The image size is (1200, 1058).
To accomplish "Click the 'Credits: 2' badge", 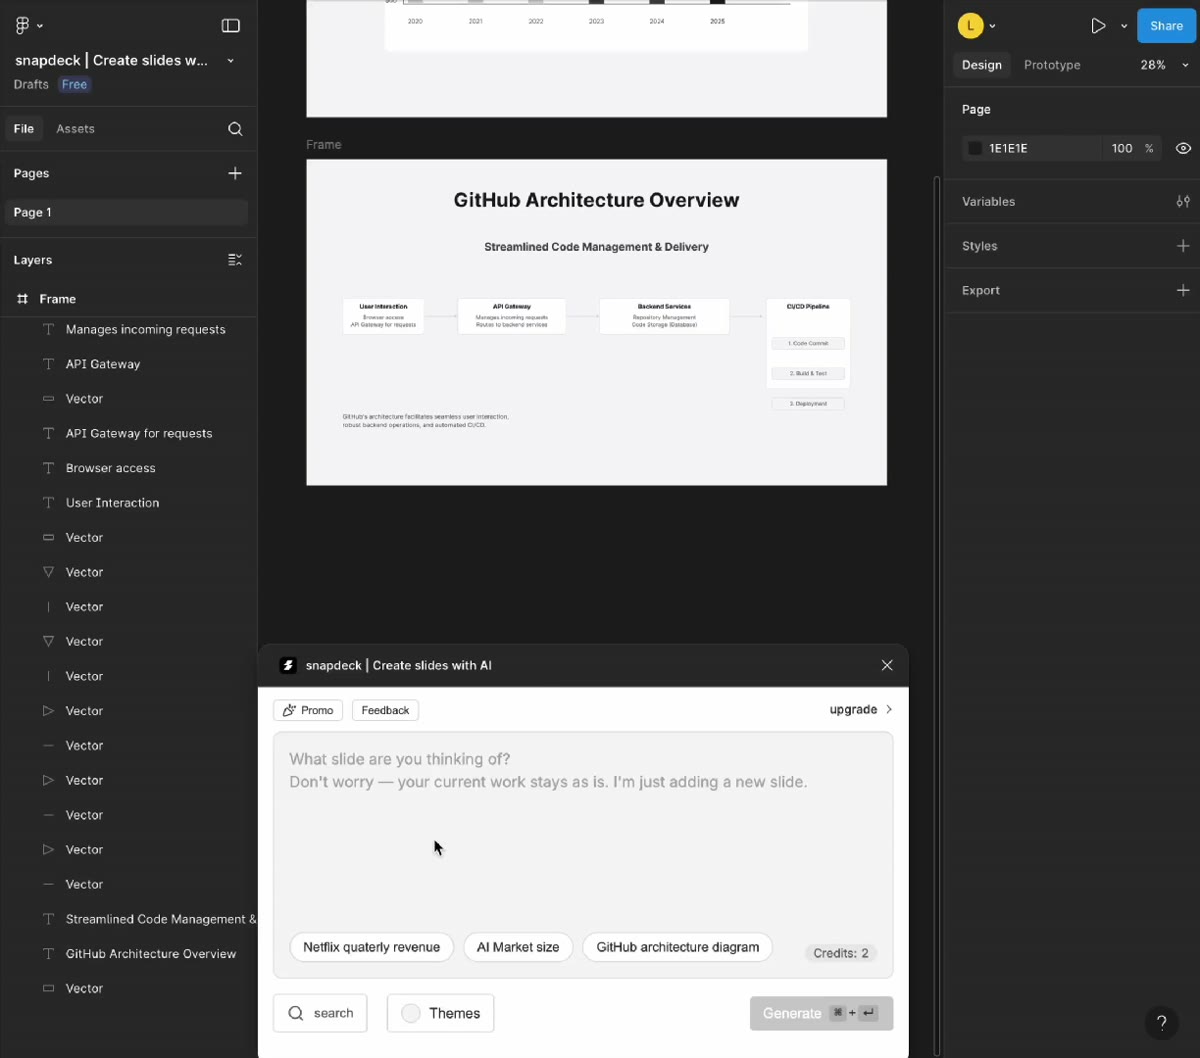I will pos(841,953).
